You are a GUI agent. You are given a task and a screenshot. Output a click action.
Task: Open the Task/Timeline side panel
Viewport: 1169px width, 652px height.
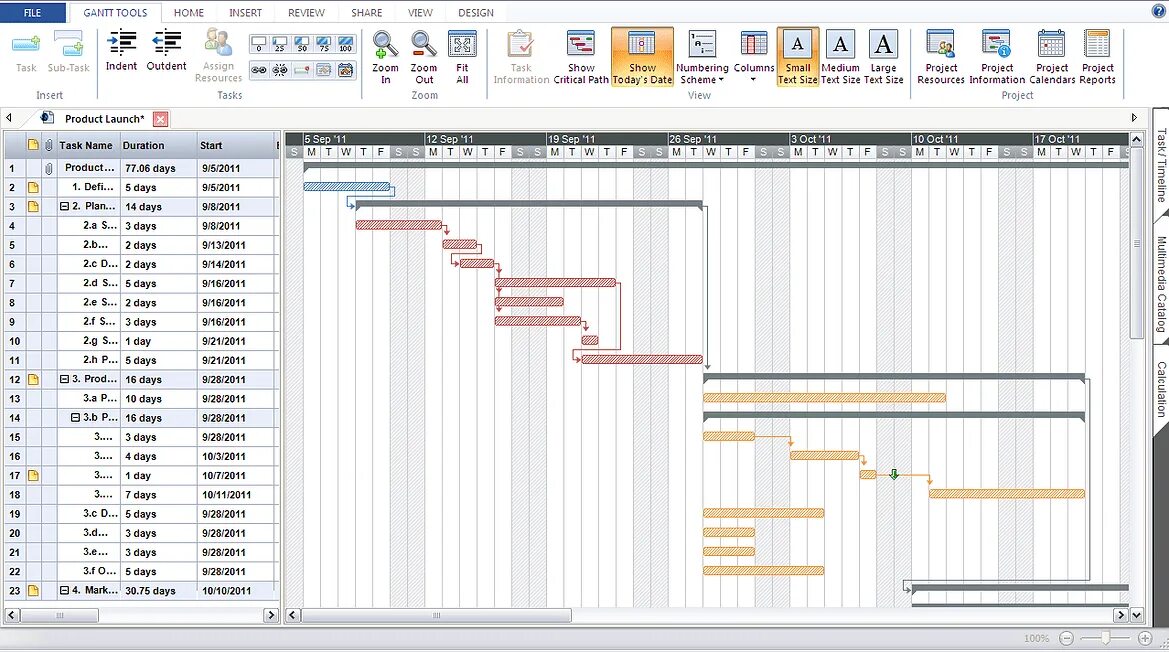tap(1161, 165)
